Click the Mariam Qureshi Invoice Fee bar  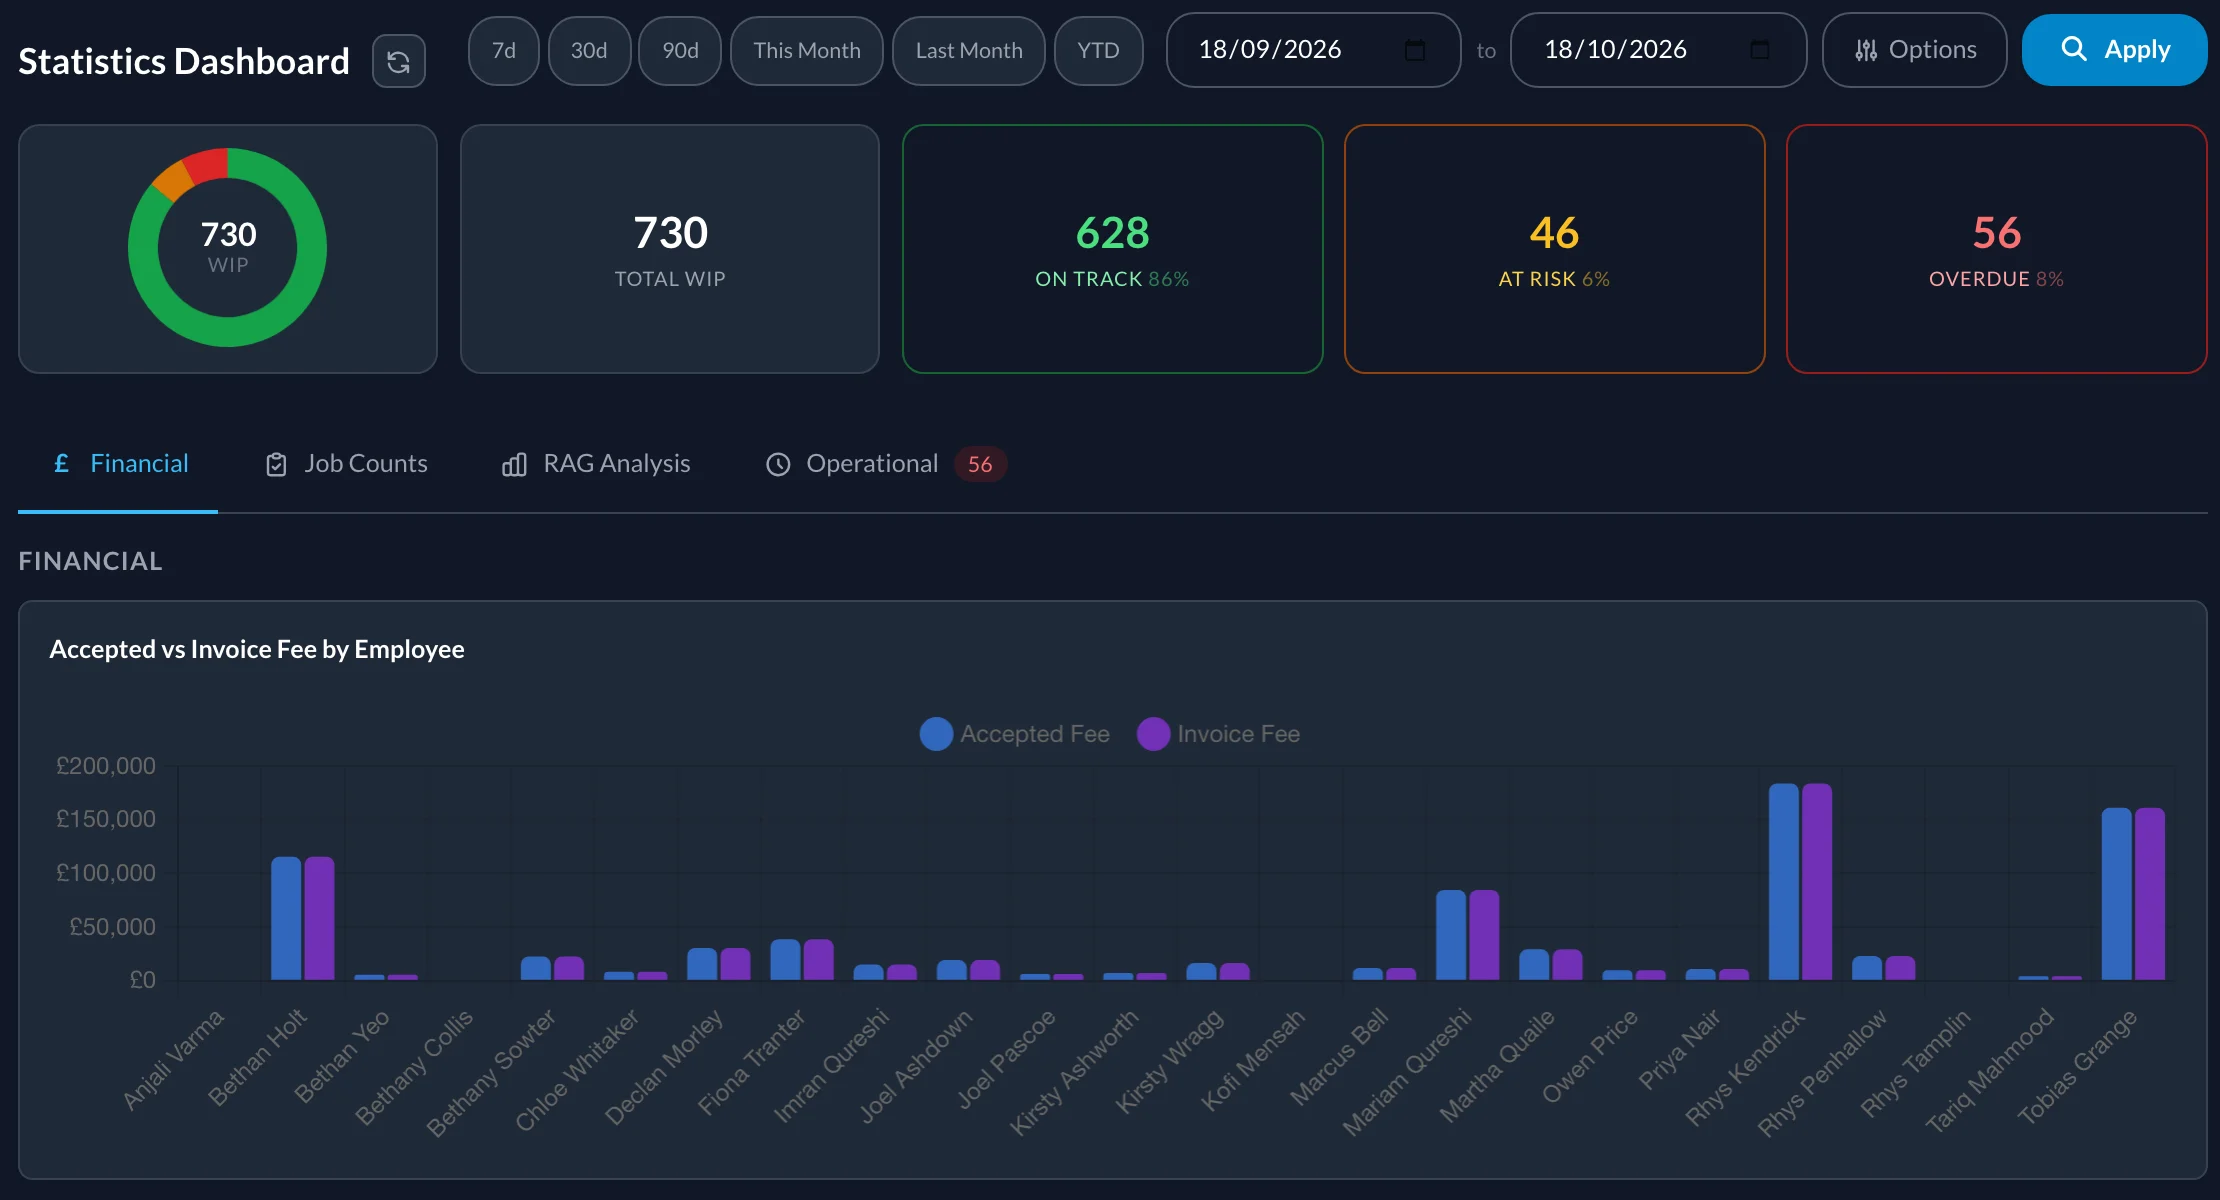click(x=1484, y=935)
